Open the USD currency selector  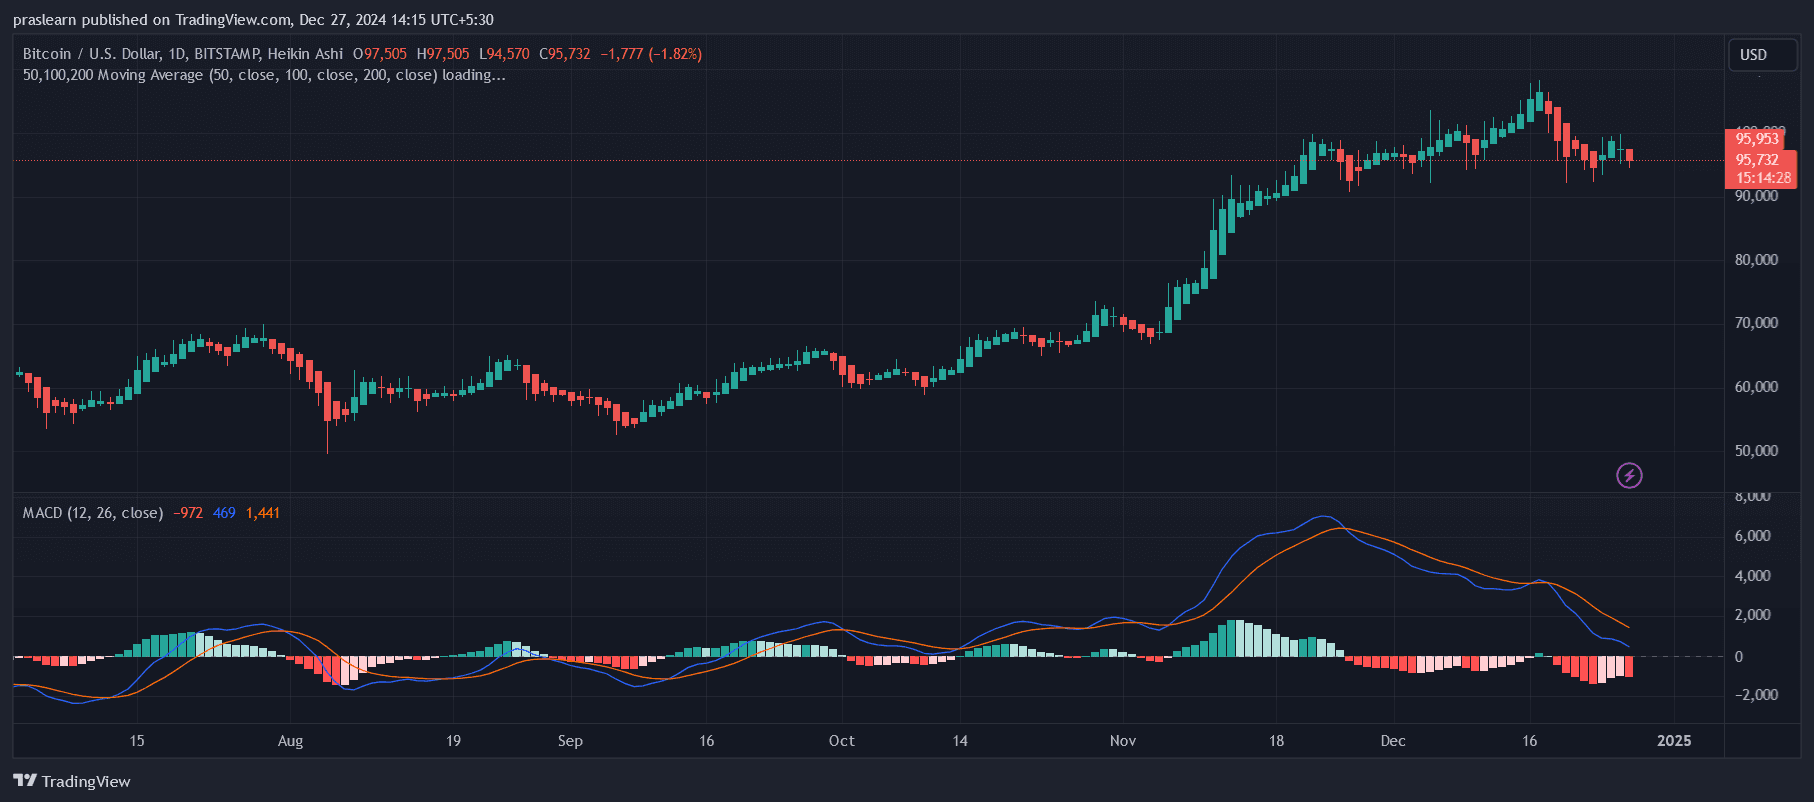click(x=1762, y=55)
